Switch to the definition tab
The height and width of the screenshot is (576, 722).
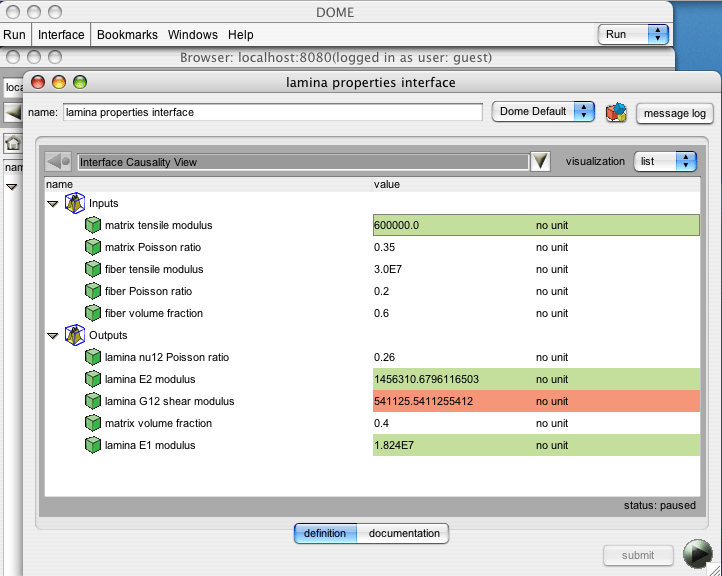pos(325,533)
